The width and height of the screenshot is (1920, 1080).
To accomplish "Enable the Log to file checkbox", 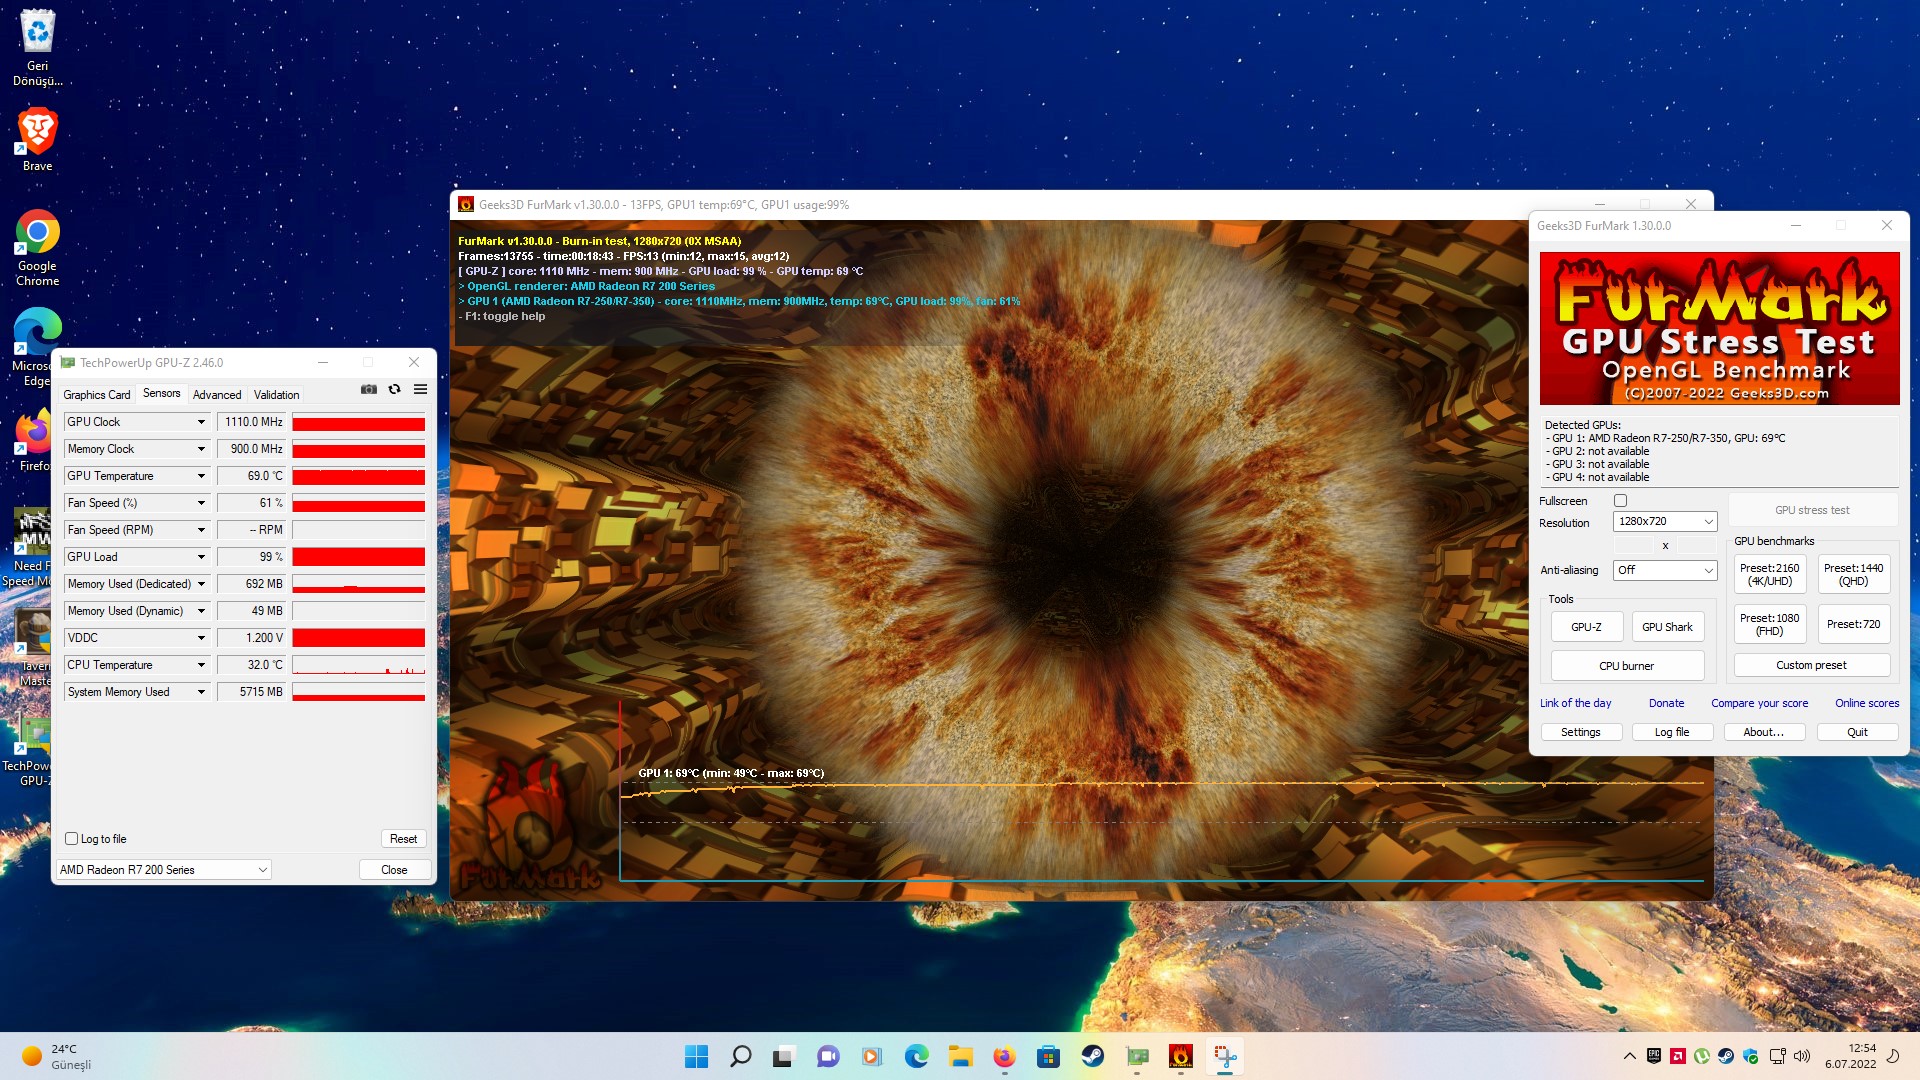I will (71, 839).
